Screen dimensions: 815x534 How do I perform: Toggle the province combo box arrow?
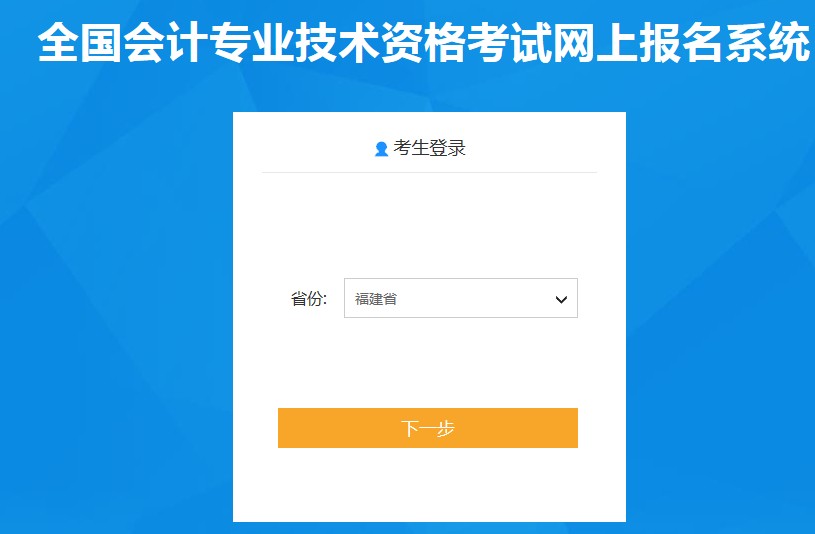[561, 299]
